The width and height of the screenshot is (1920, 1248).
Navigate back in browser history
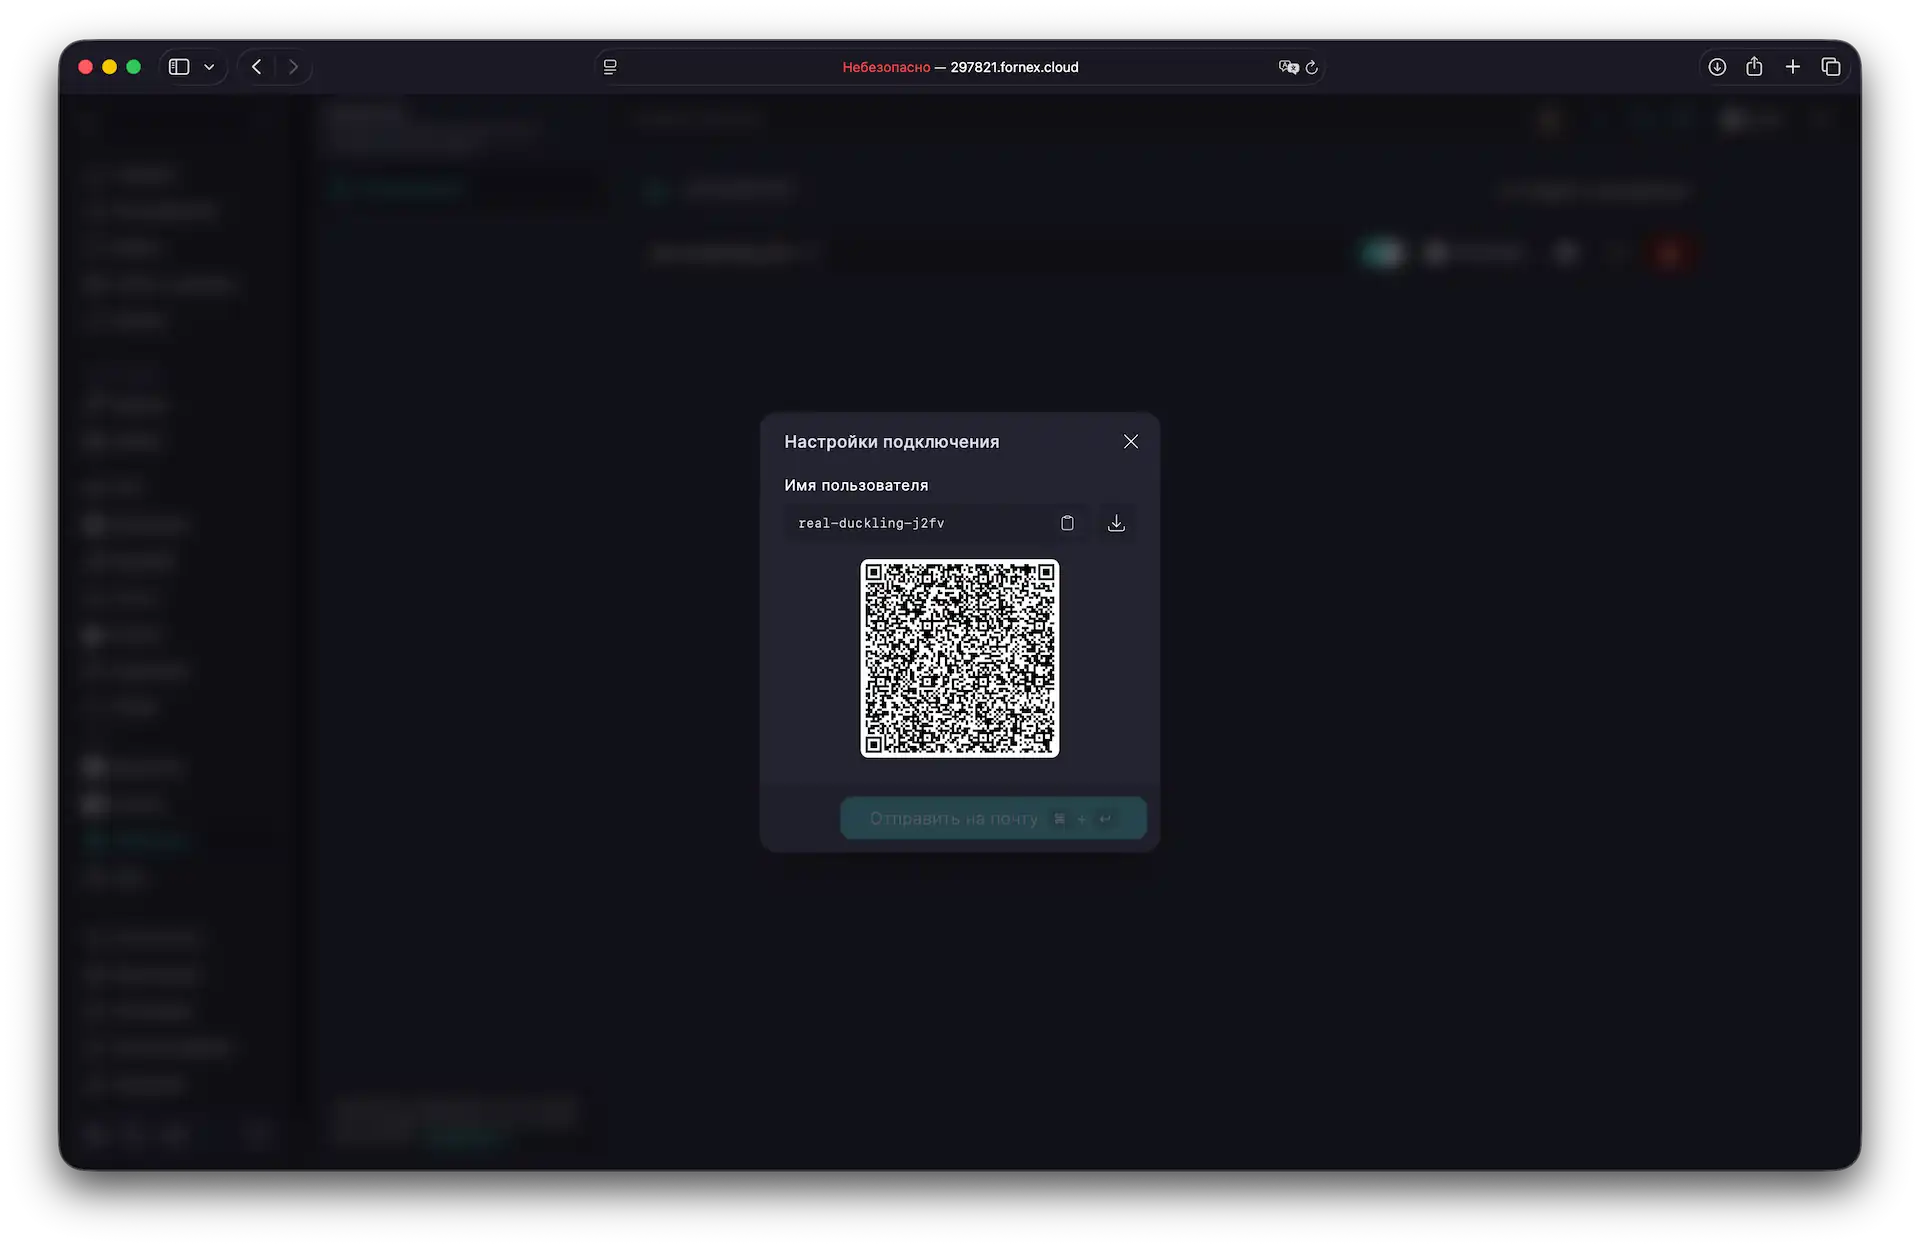click(256, 66)
